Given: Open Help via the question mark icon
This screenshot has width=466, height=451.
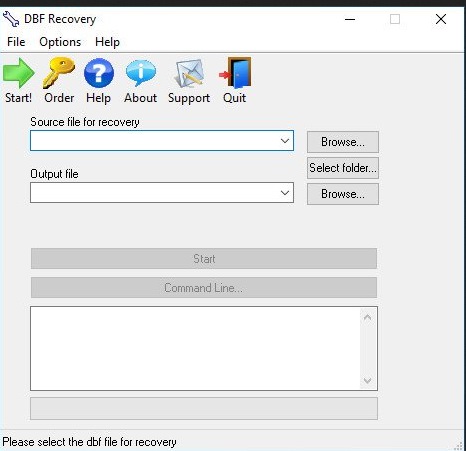Looking at the screenshot, I should click(99, 73).
